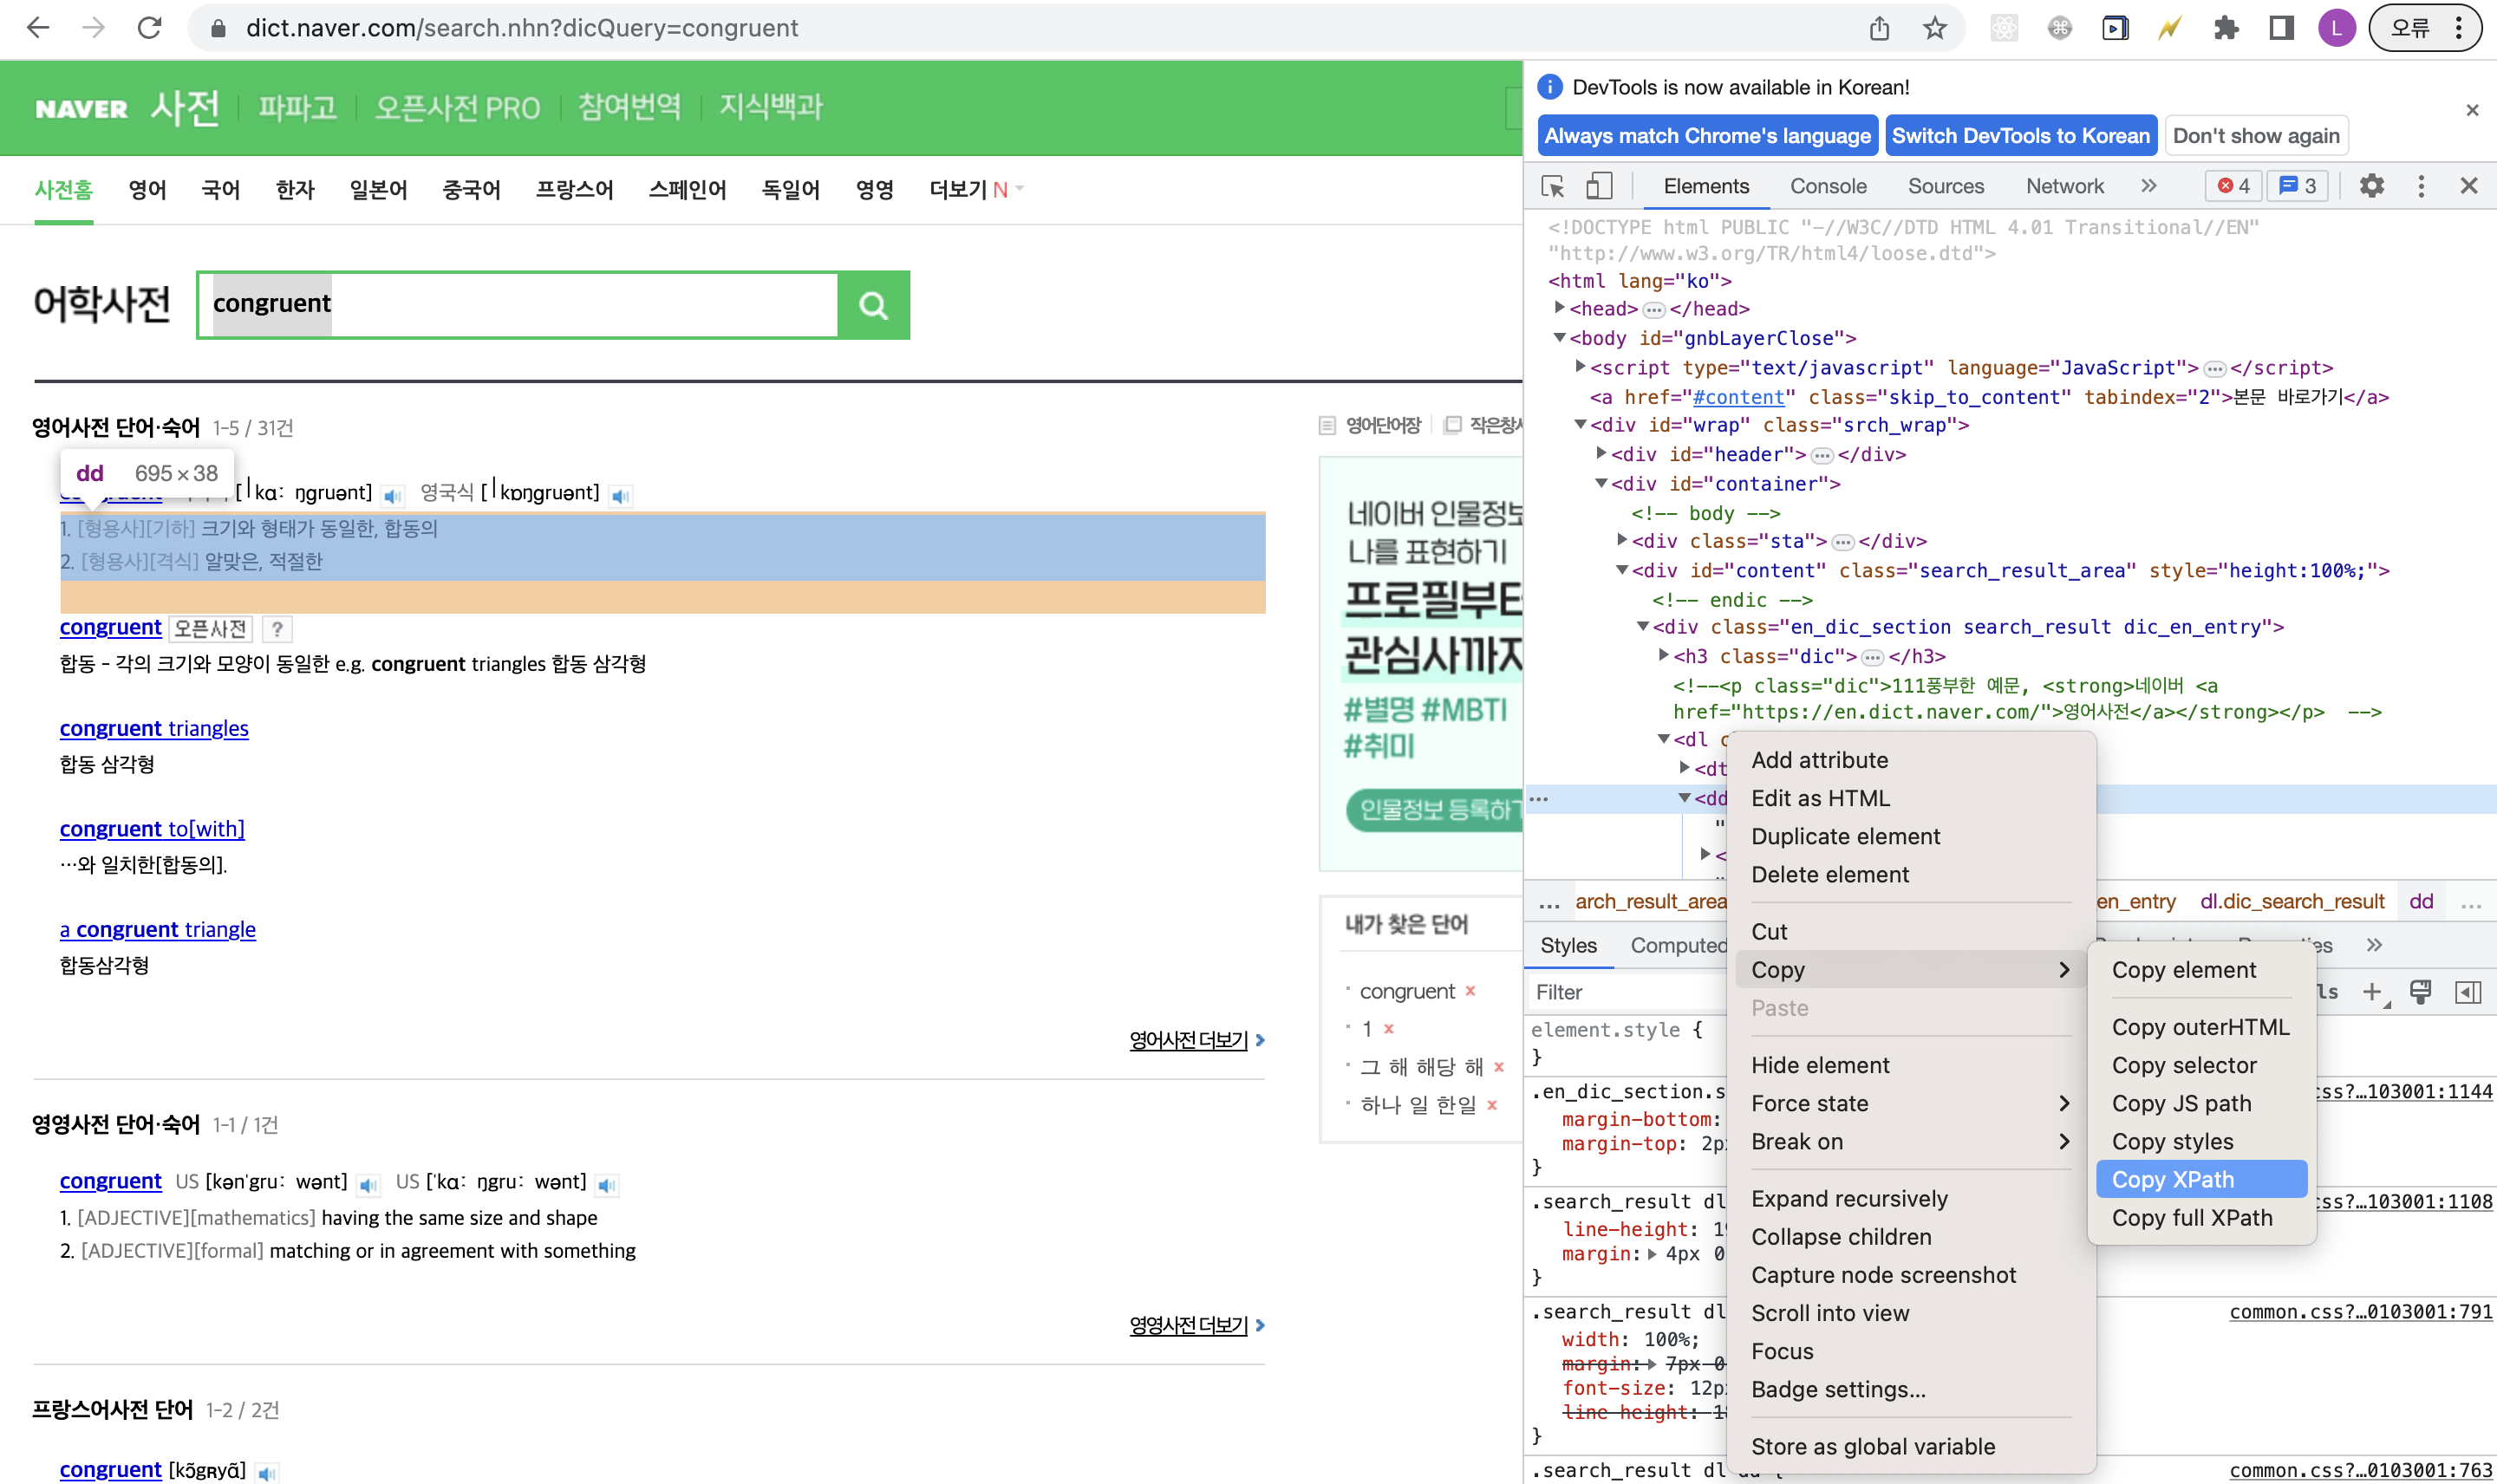Expand the head element node

click(x=1559, y=308)
